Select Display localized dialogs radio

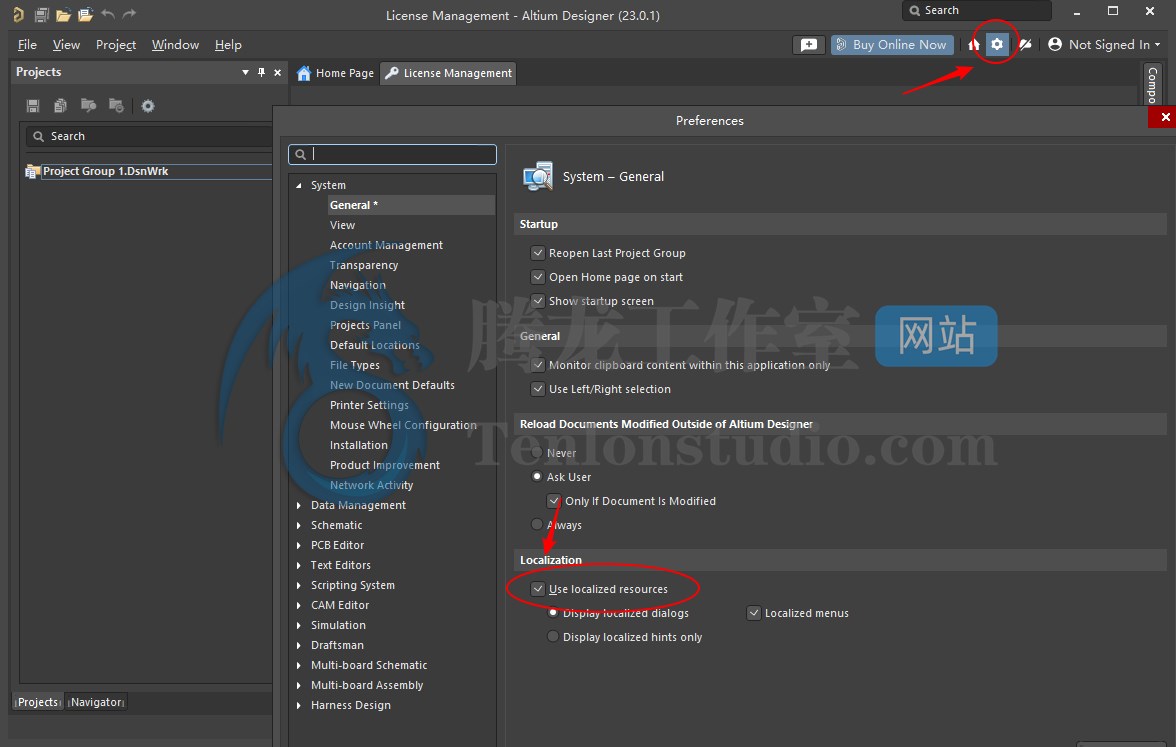tap(553, 612)
